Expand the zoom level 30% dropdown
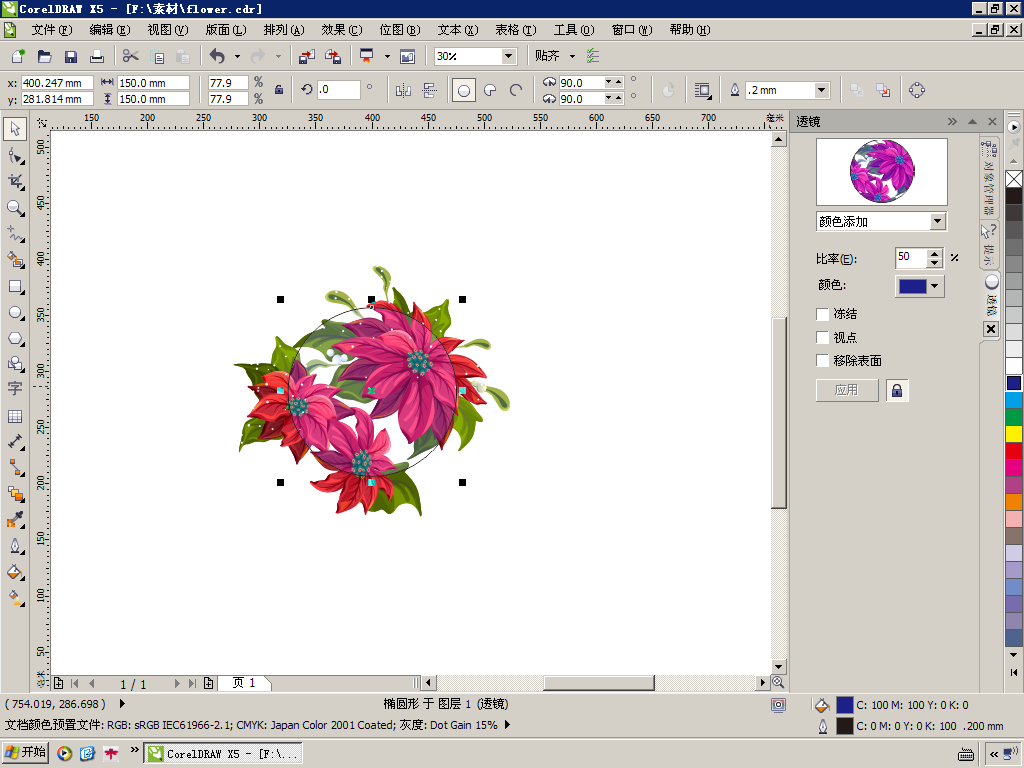The width and height of the screenshot is (1024, 768). pyautogui.click(x=508, y=57)
